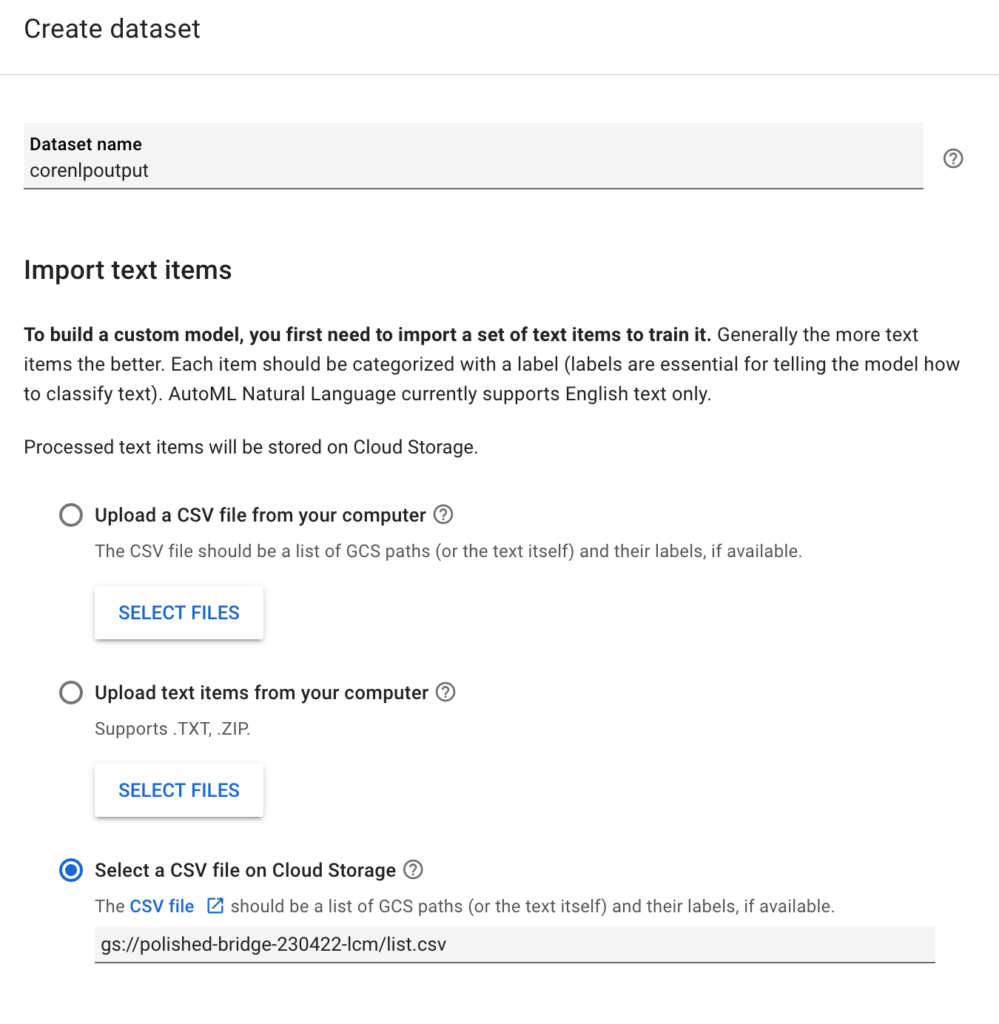This screenshot has height=1024, width=999.
Task: Click the Upload text items from your computer label
Action: point(261,693)
